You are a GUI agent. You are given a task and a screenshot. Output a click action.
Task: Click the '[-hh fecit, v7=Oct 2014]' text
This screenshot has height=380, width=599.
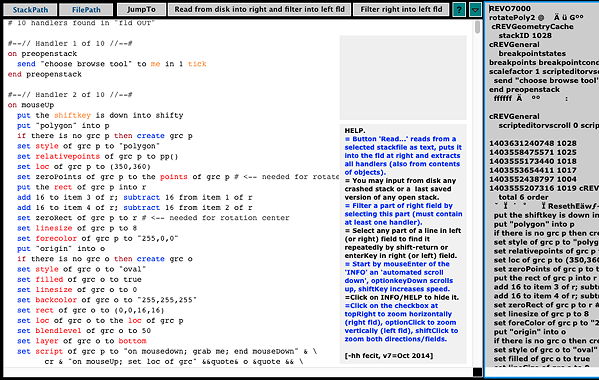point(389,356)
